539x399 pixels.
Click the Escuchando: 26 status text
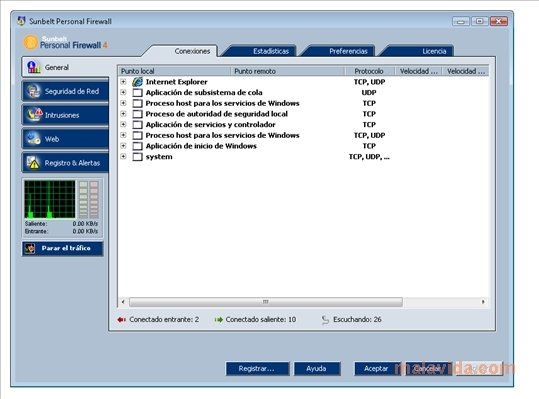[357, 320]
